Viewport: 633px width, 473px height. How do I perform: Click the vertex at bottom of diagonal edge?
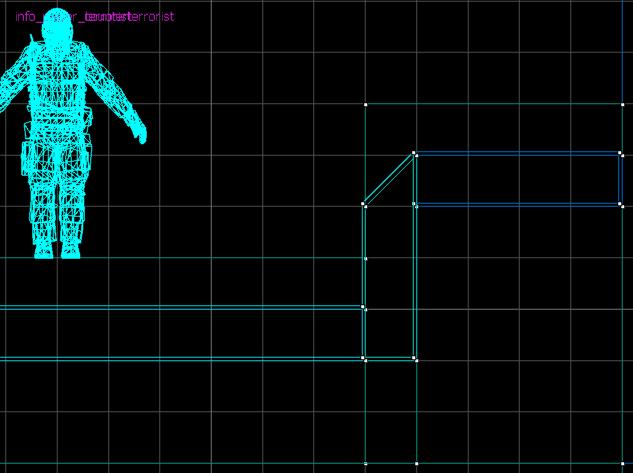pos(364,204)
